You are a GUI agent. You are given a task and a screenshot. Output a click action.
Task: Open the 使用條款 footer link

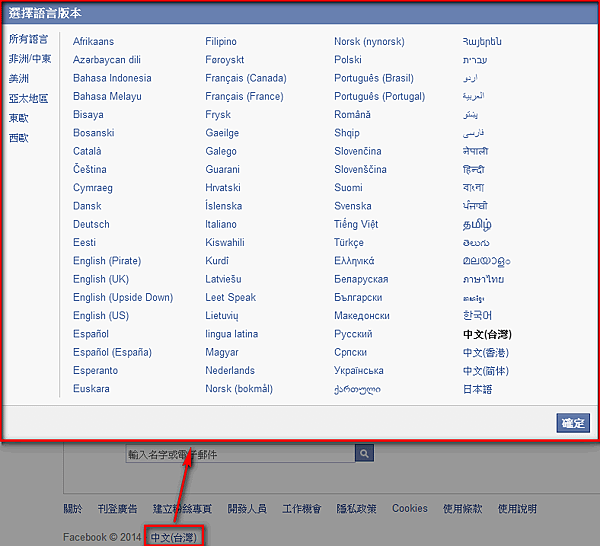462,509
